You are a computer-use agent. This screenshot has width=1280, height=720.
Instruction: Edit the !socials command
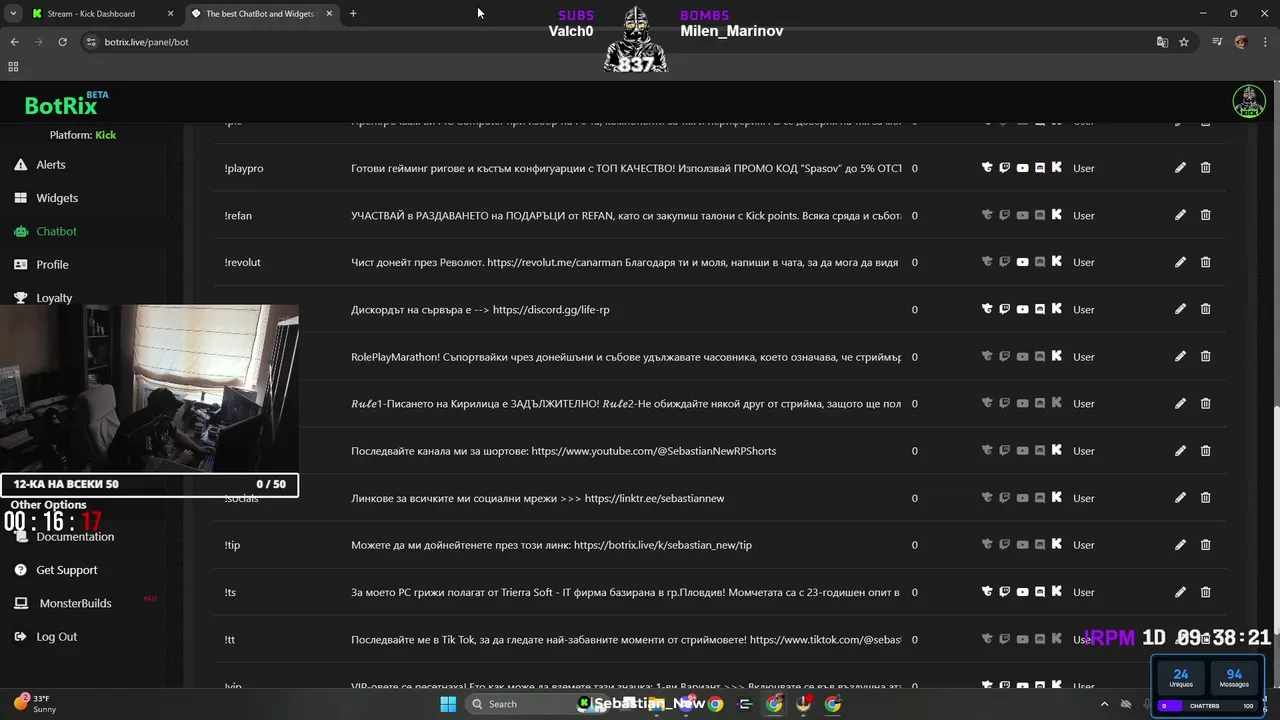tap(1180, 497)
